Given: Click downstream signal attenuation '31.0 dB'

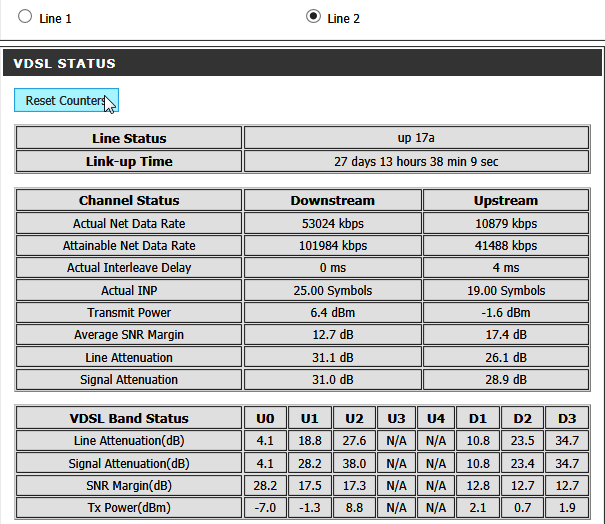Looking at the screenshot, I should click(x=333, y=379).
